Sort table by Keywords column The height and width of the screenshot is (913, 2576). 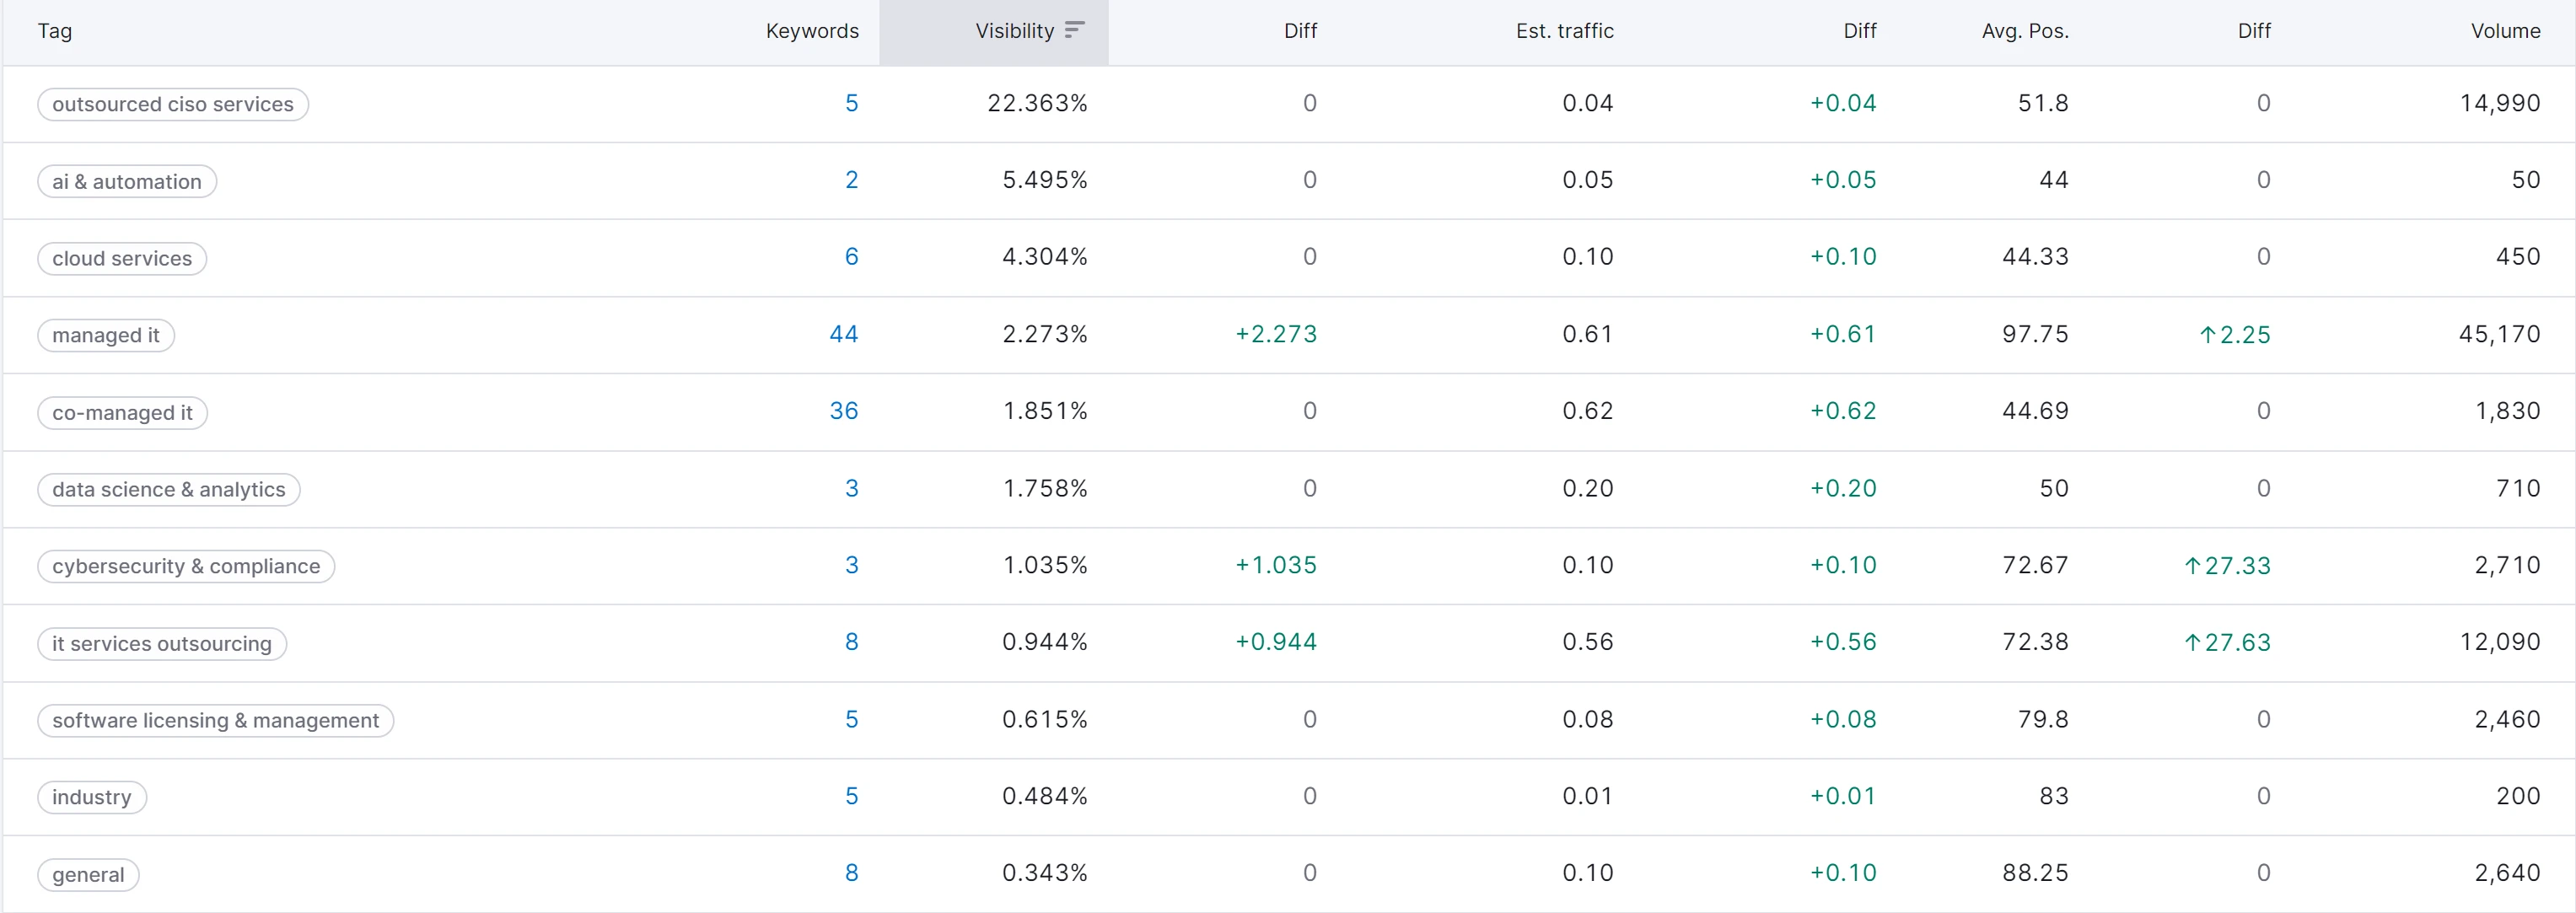coord(812,31)
